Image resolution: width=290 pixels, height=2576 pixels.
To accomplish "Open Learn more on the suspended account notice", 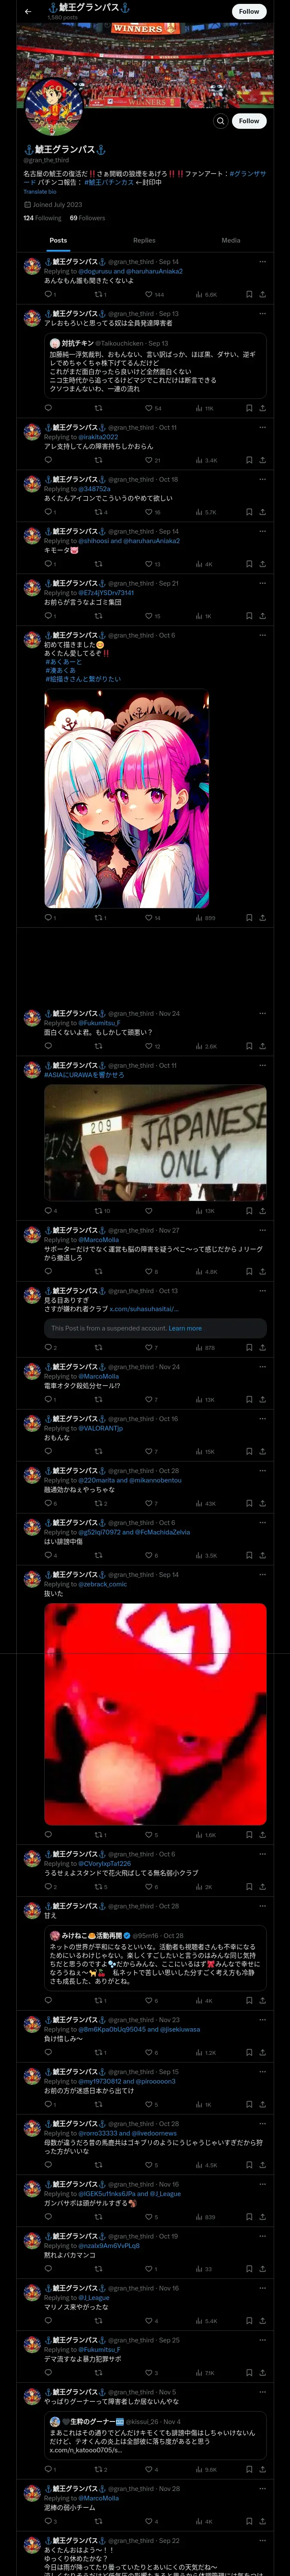I will click(x=185, y=1328).
